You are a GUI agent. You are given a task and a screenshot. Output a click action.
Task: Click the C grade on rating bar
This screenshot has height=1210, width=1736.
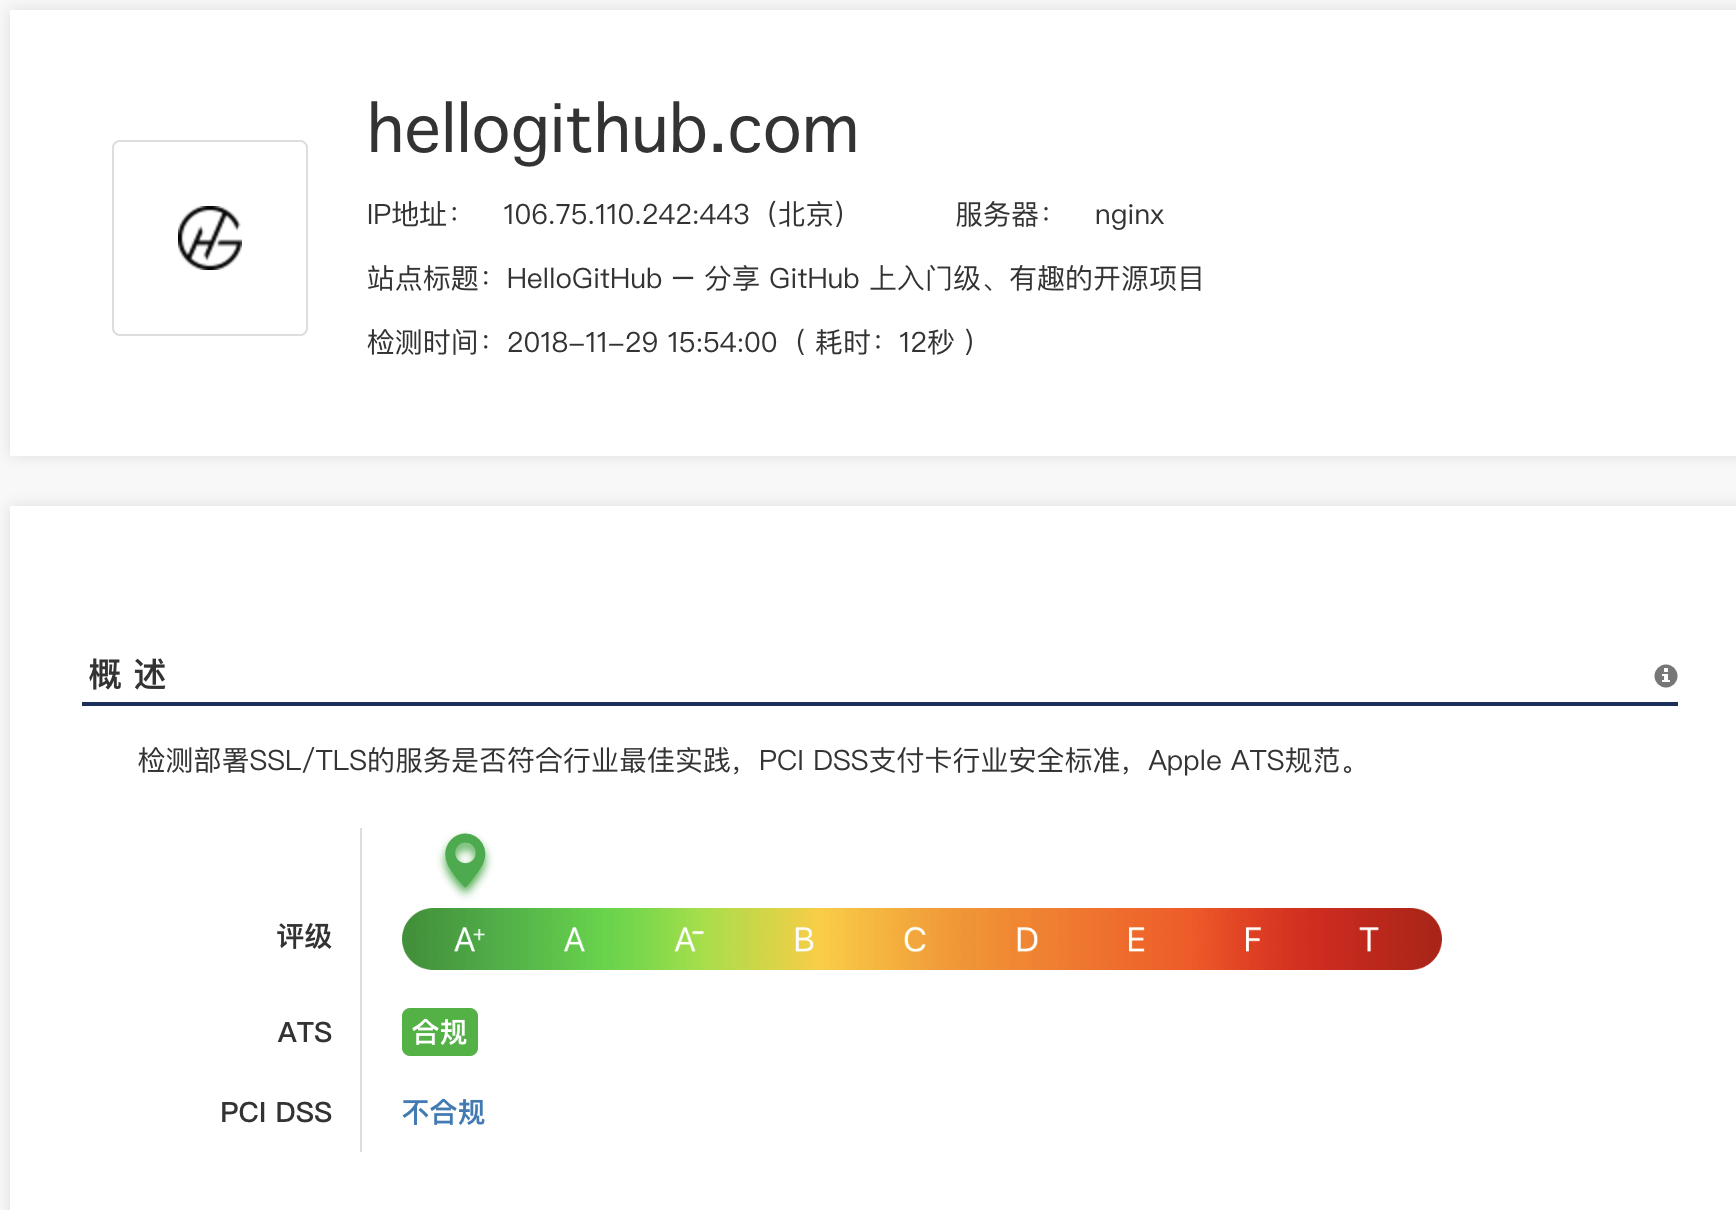click(915, 939)
